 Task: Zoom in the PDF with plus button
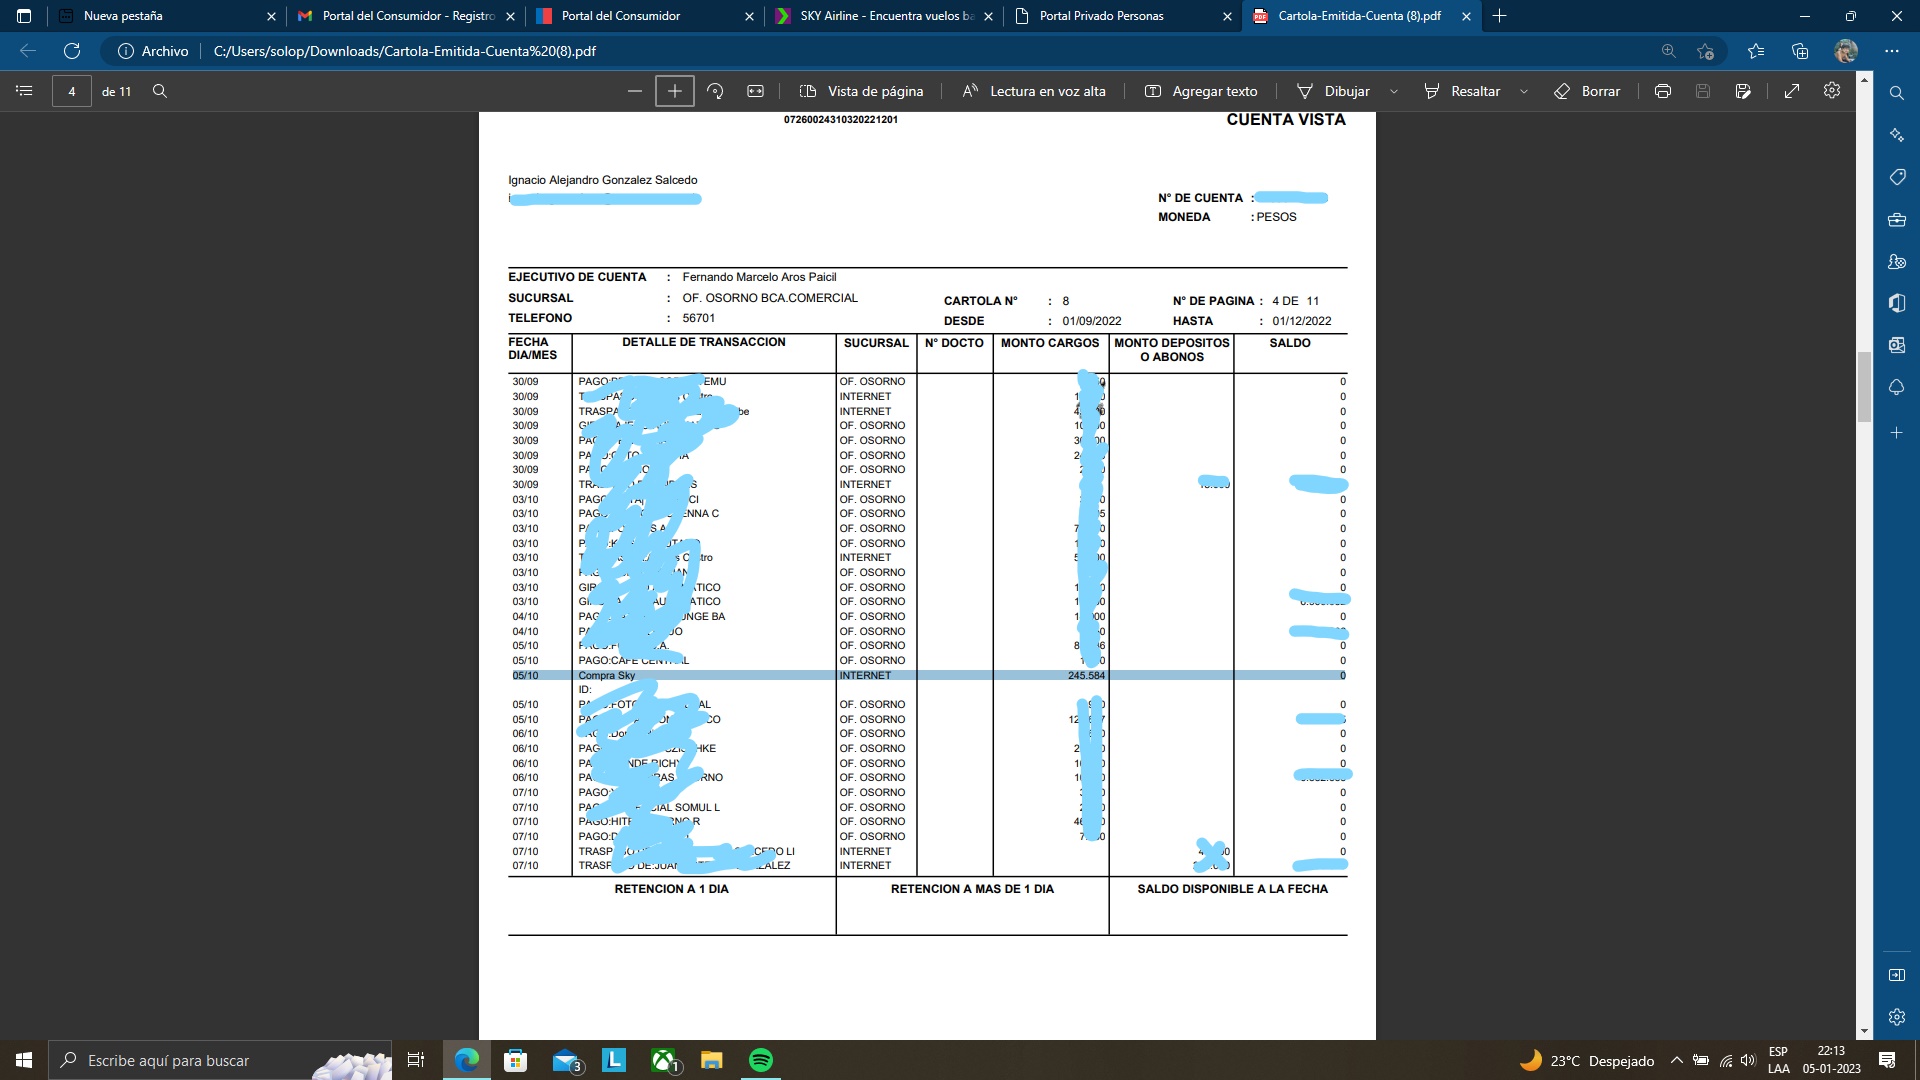(x=675, y=91)
